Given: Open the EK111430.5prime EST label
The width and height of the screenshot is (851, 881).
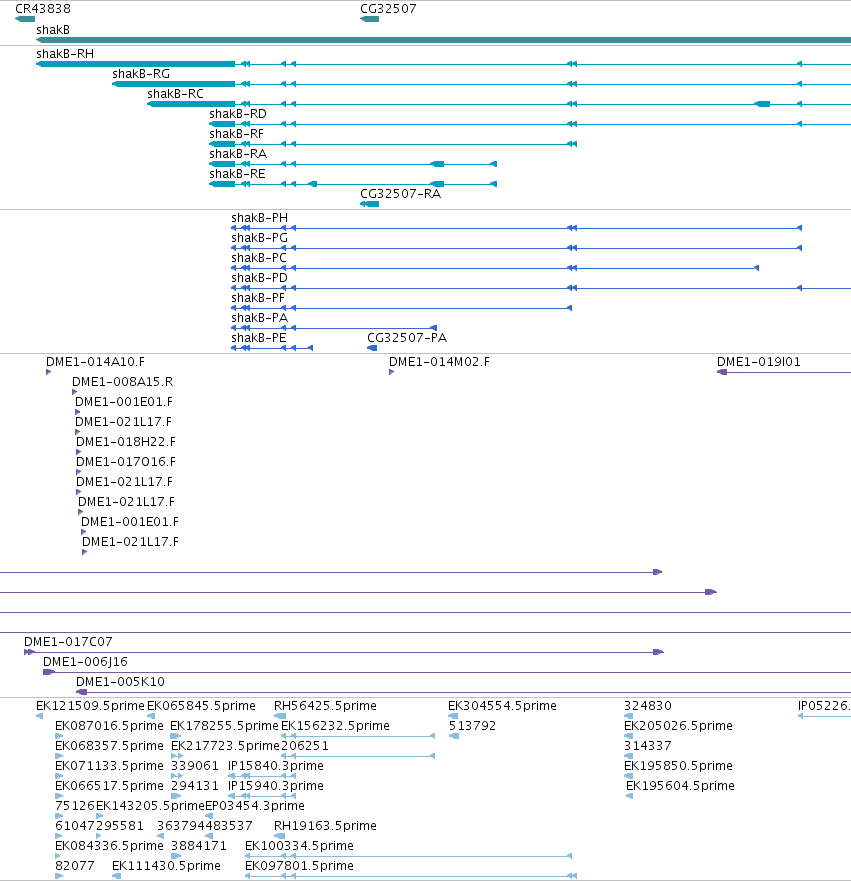Looking at the screenshot, I should click(x=166, y=866).
